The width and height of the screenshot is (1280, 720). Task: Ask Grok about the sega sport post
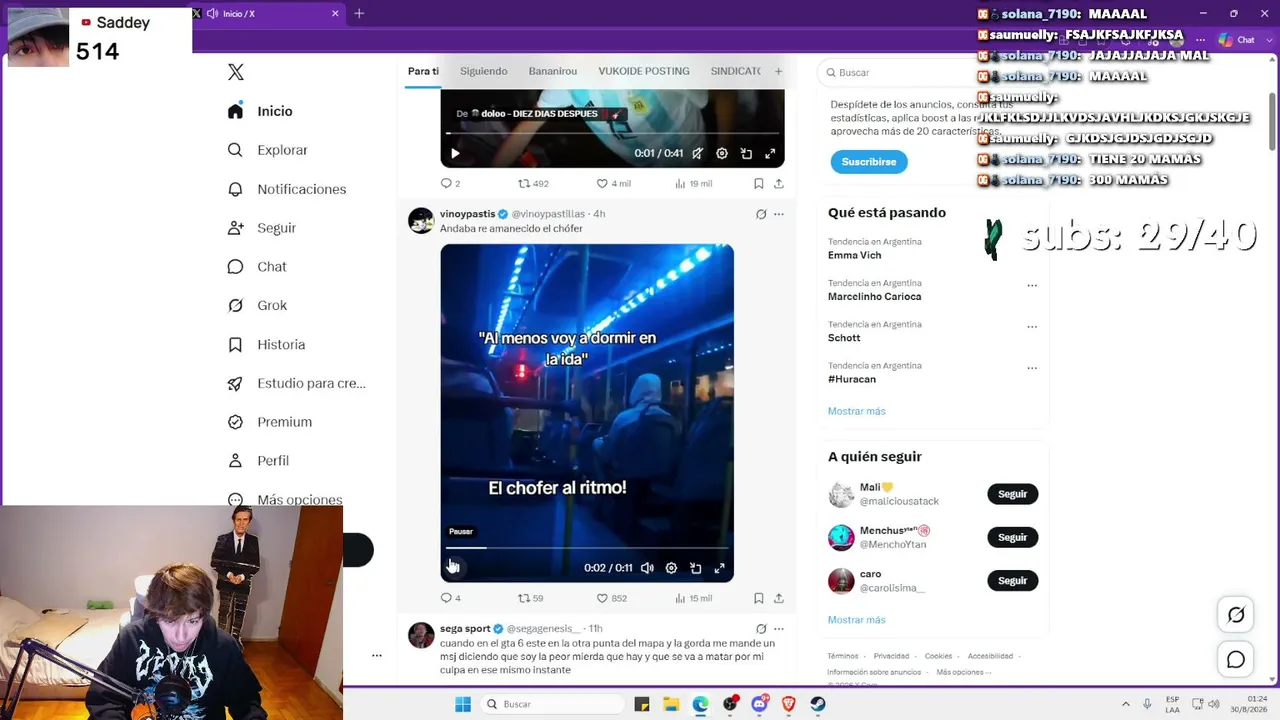pyautogui.click(x=761, y=629)
